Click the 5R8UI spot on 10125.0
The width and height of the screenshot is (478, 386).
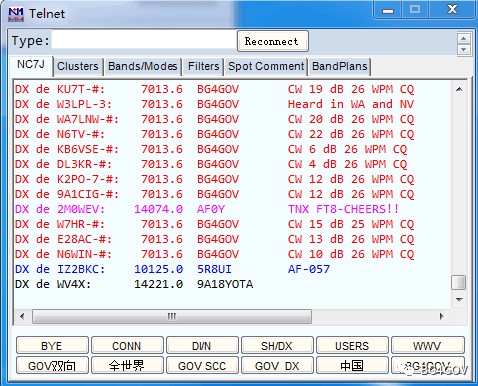pos(172,269)
